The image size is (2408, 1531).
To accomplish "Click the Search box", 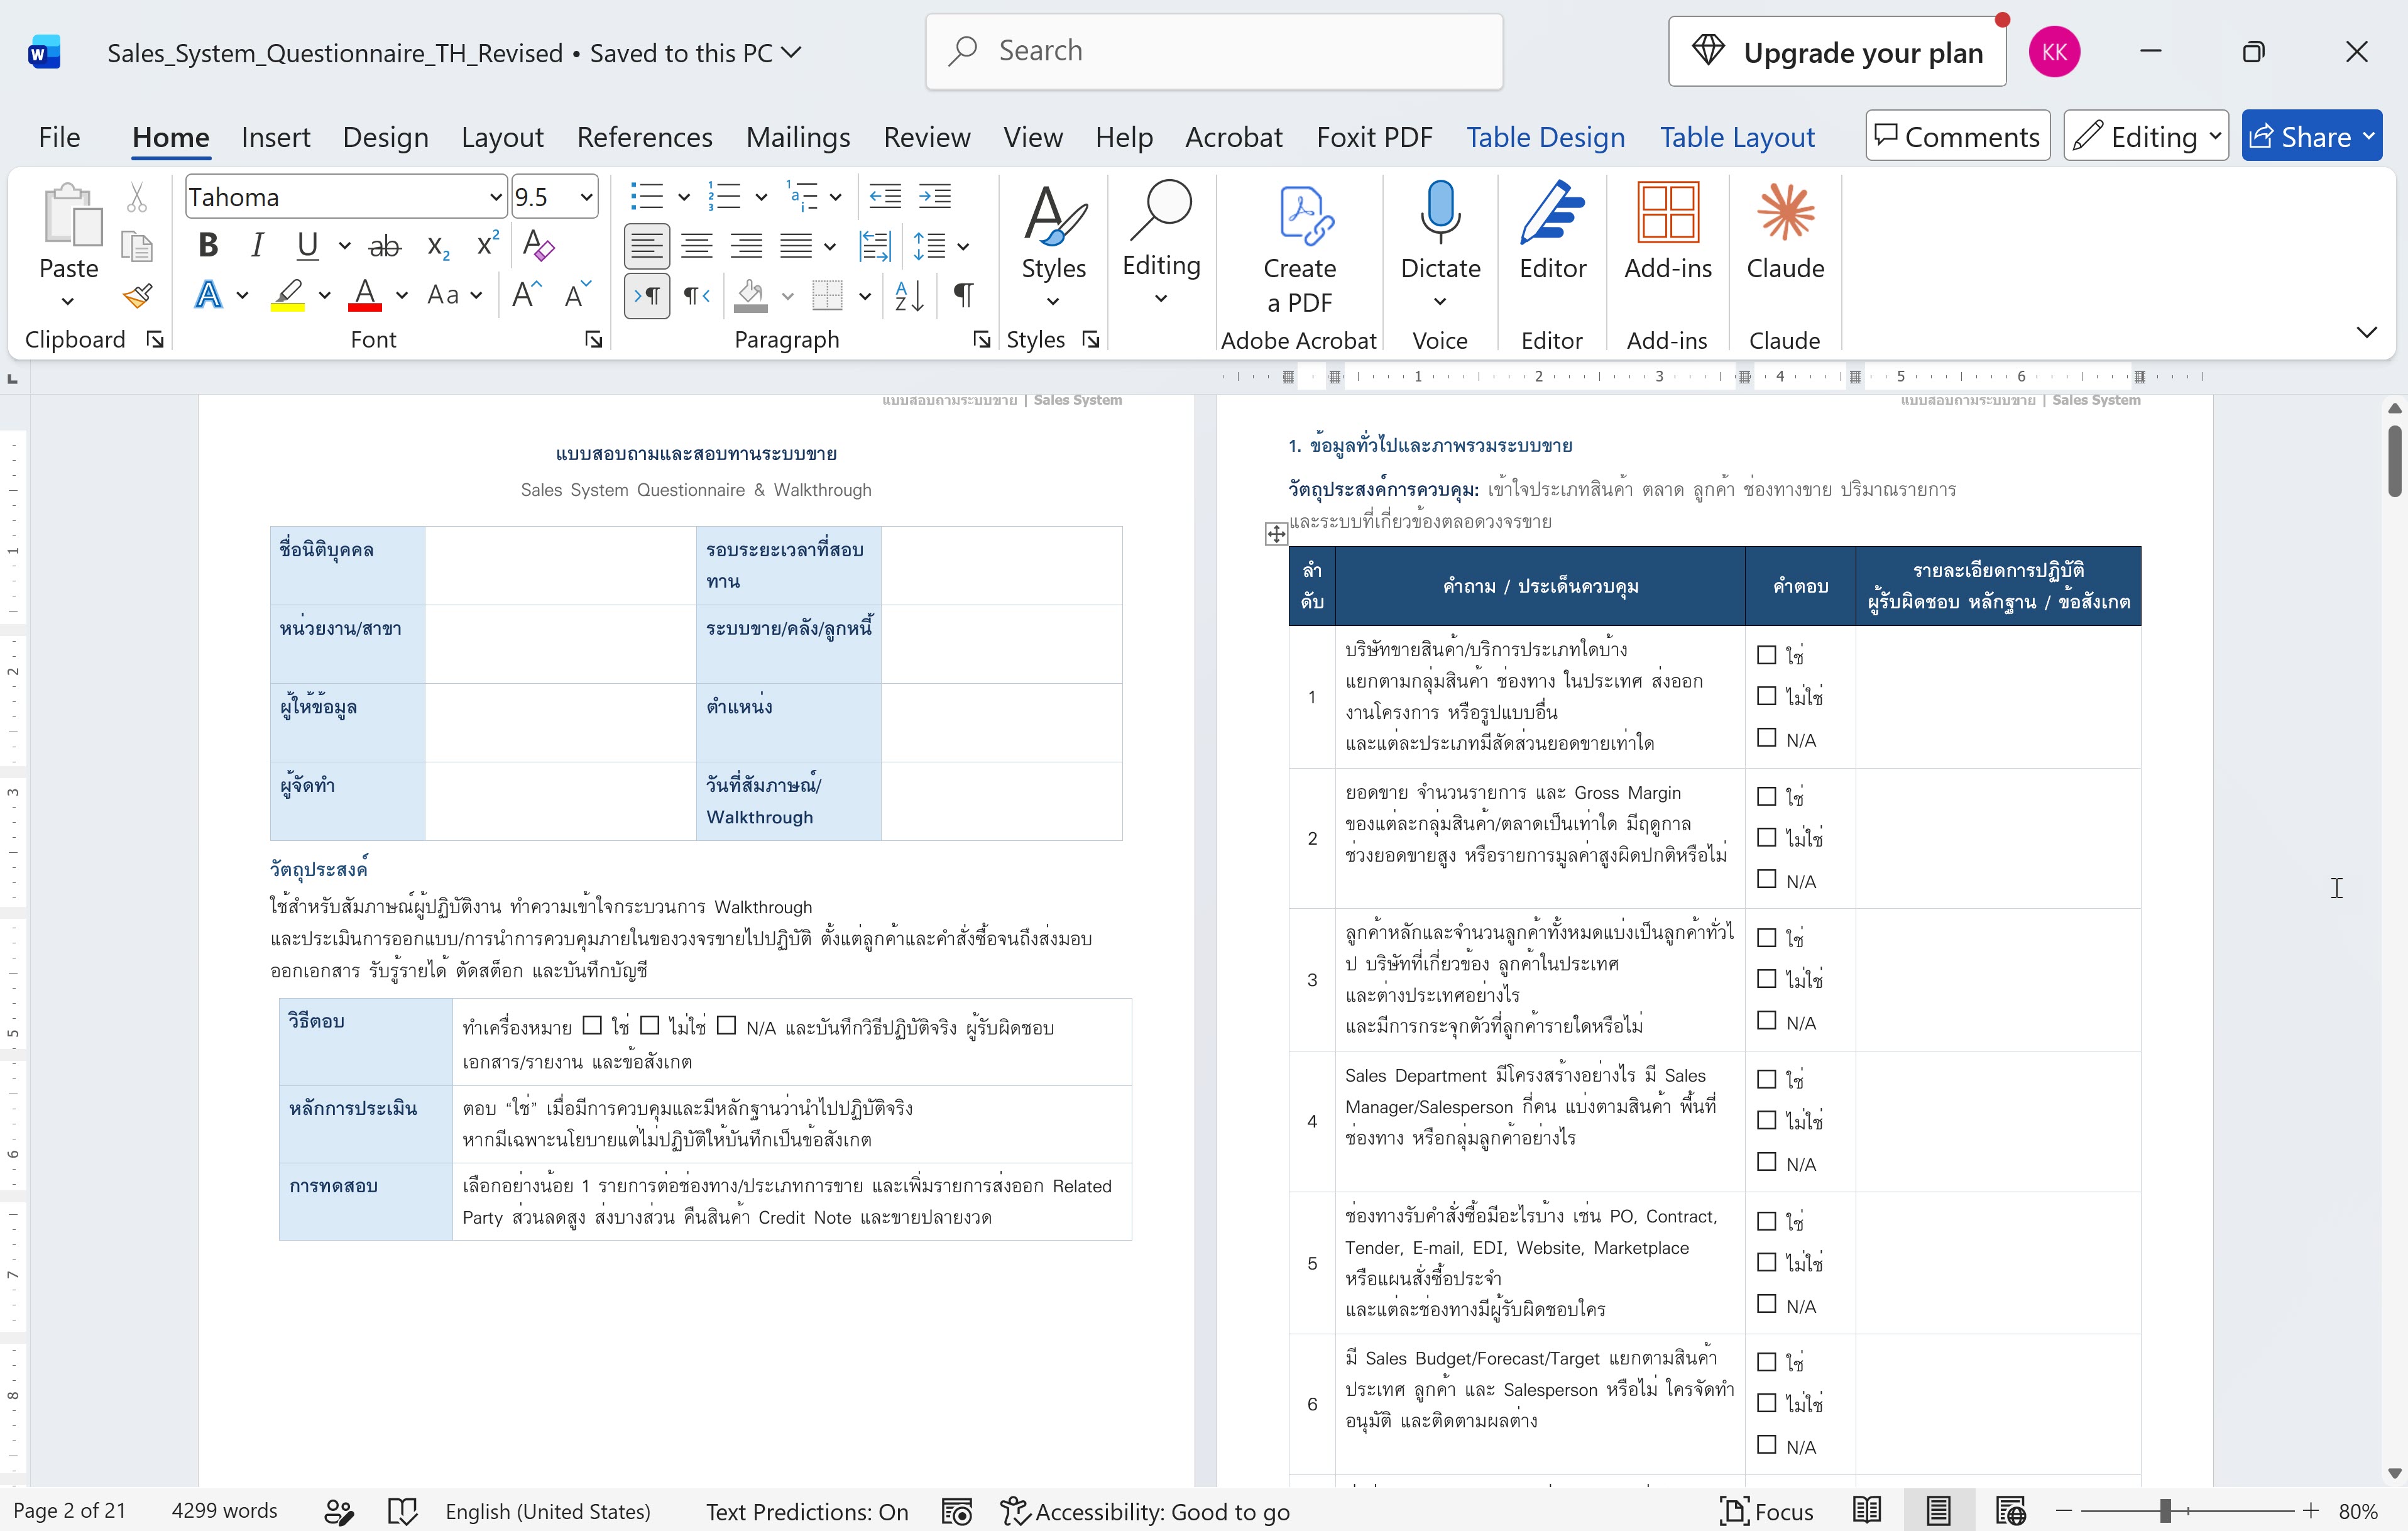I will click(1214, 51).
